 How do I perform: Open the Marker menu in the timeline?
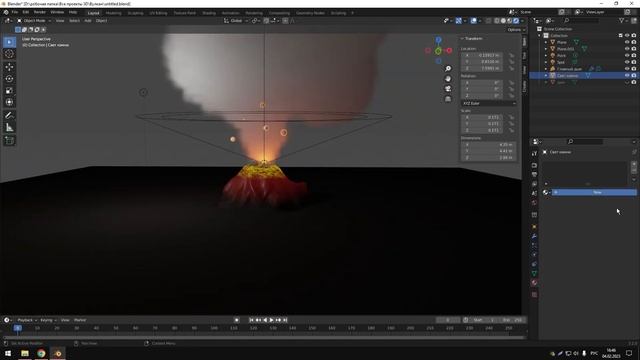pyautogui.click(x=80, y=320)
